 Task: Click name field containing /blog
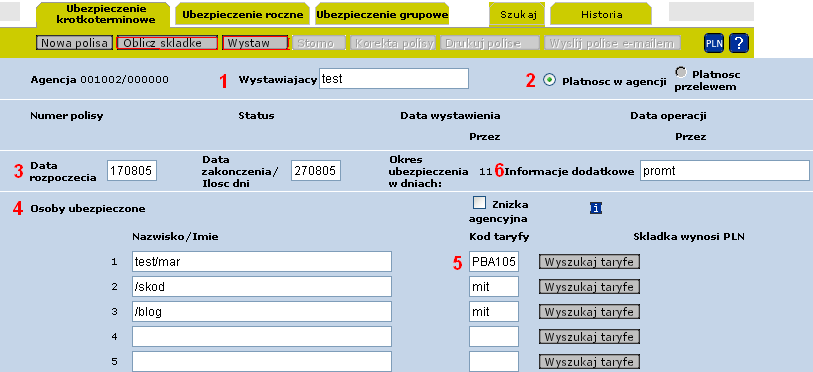(262, 311)
